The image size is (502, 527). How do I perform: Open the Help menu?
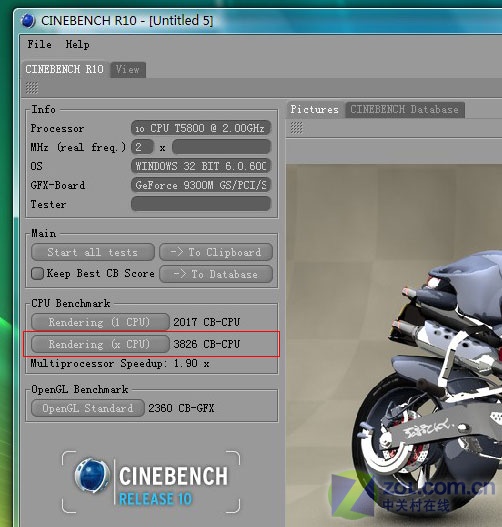78,44
